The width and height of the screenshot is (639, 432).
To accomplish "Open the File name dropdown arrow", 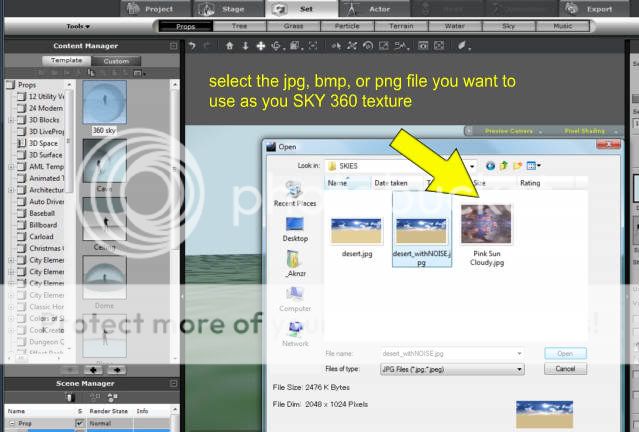I will [x=519, y=353].
